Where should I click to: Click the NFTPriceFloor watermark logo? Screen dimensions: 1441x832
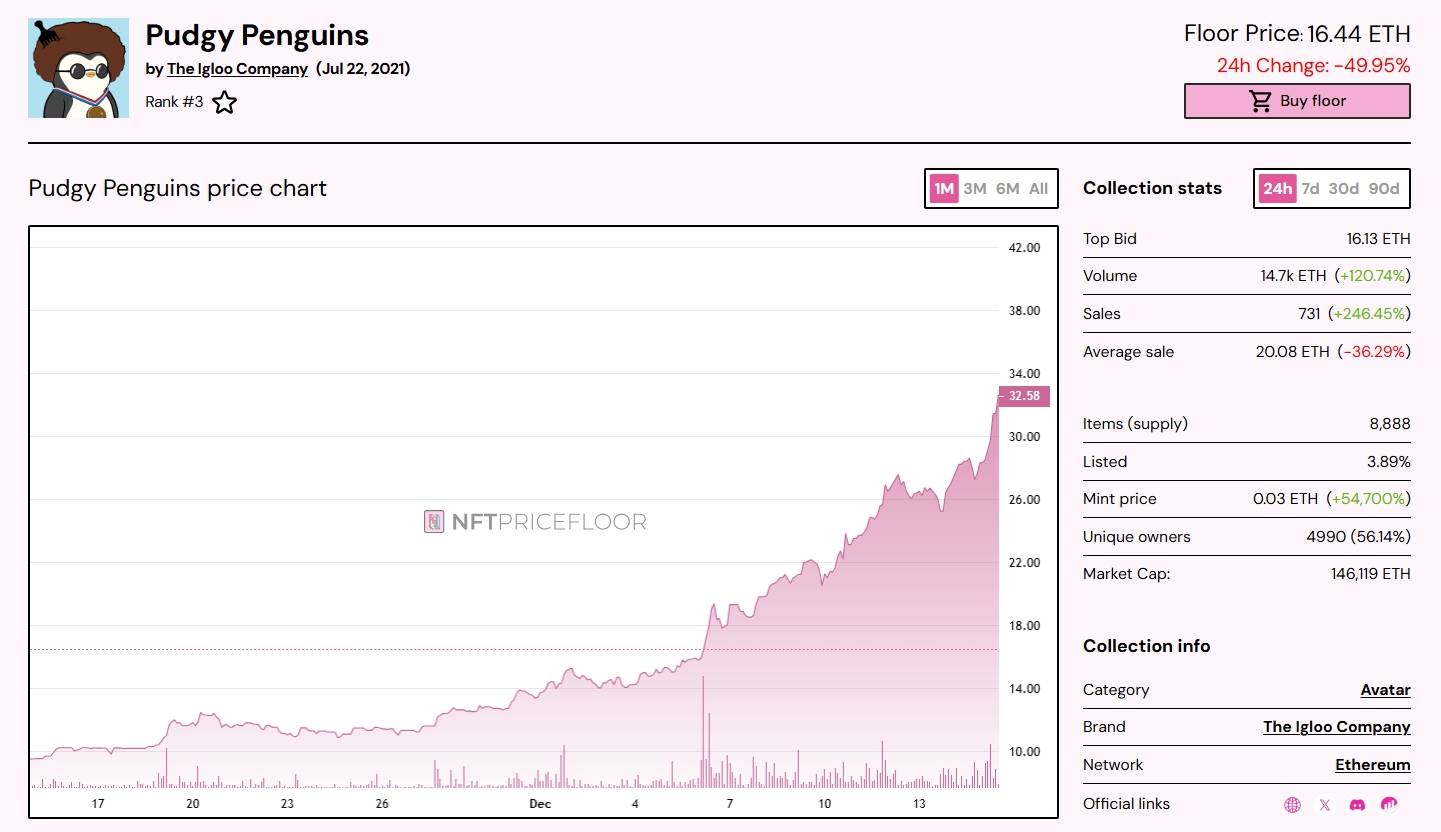[x=535, y=522]
